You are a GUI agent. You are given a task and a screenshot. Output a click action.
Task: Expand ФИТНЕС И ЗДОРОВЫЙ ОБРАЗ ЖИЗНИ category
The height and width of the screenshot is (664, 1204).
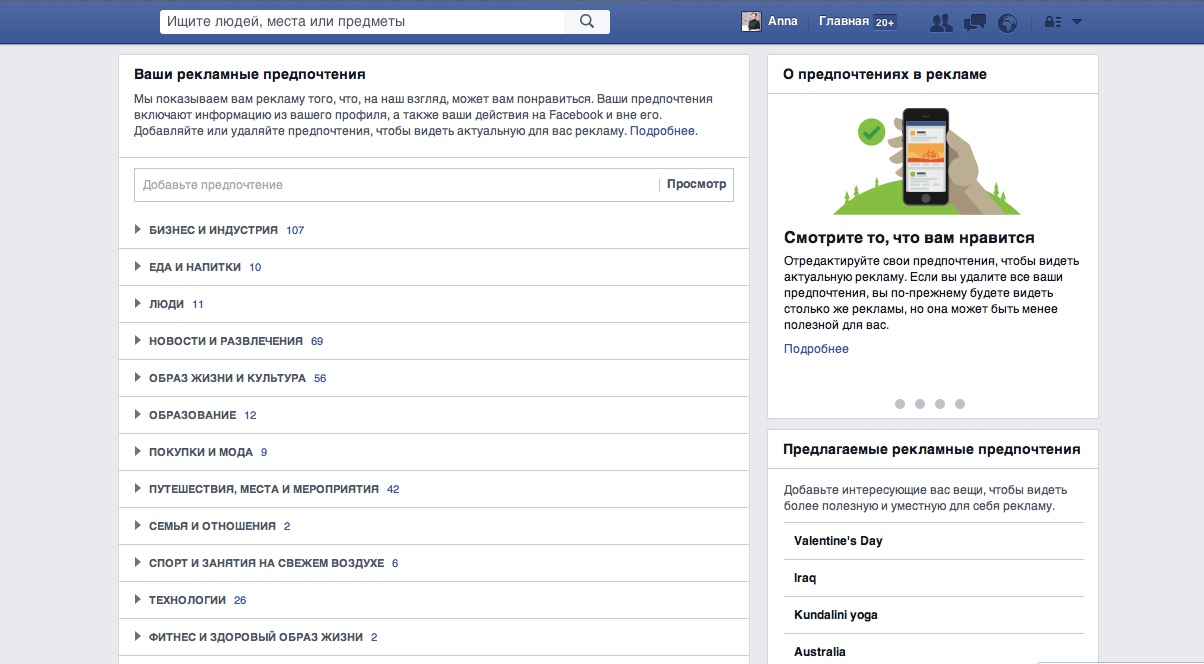click(434, 637)
